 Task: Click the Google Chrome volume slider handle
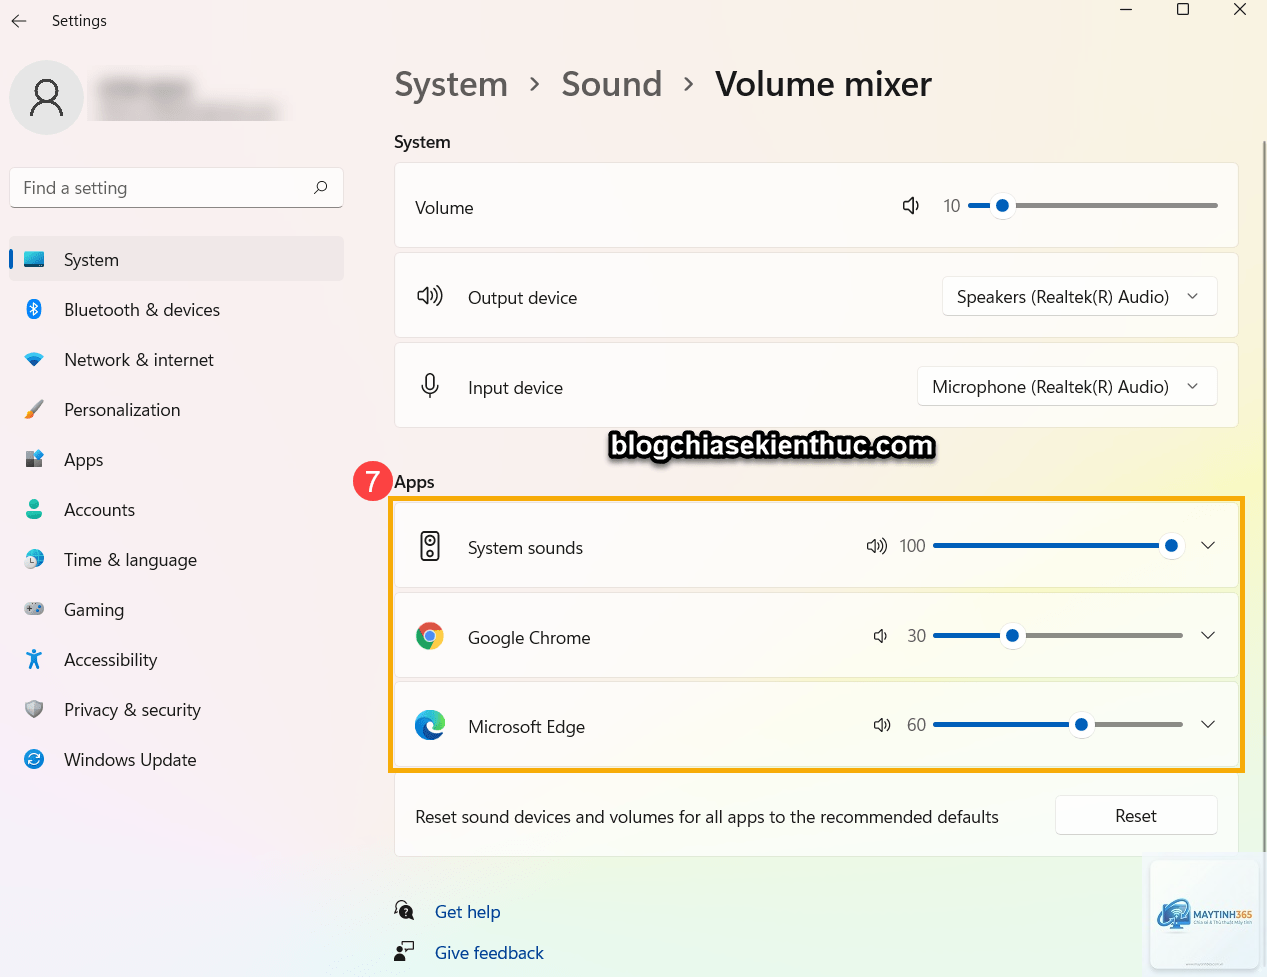click(x=1012, y=636)
